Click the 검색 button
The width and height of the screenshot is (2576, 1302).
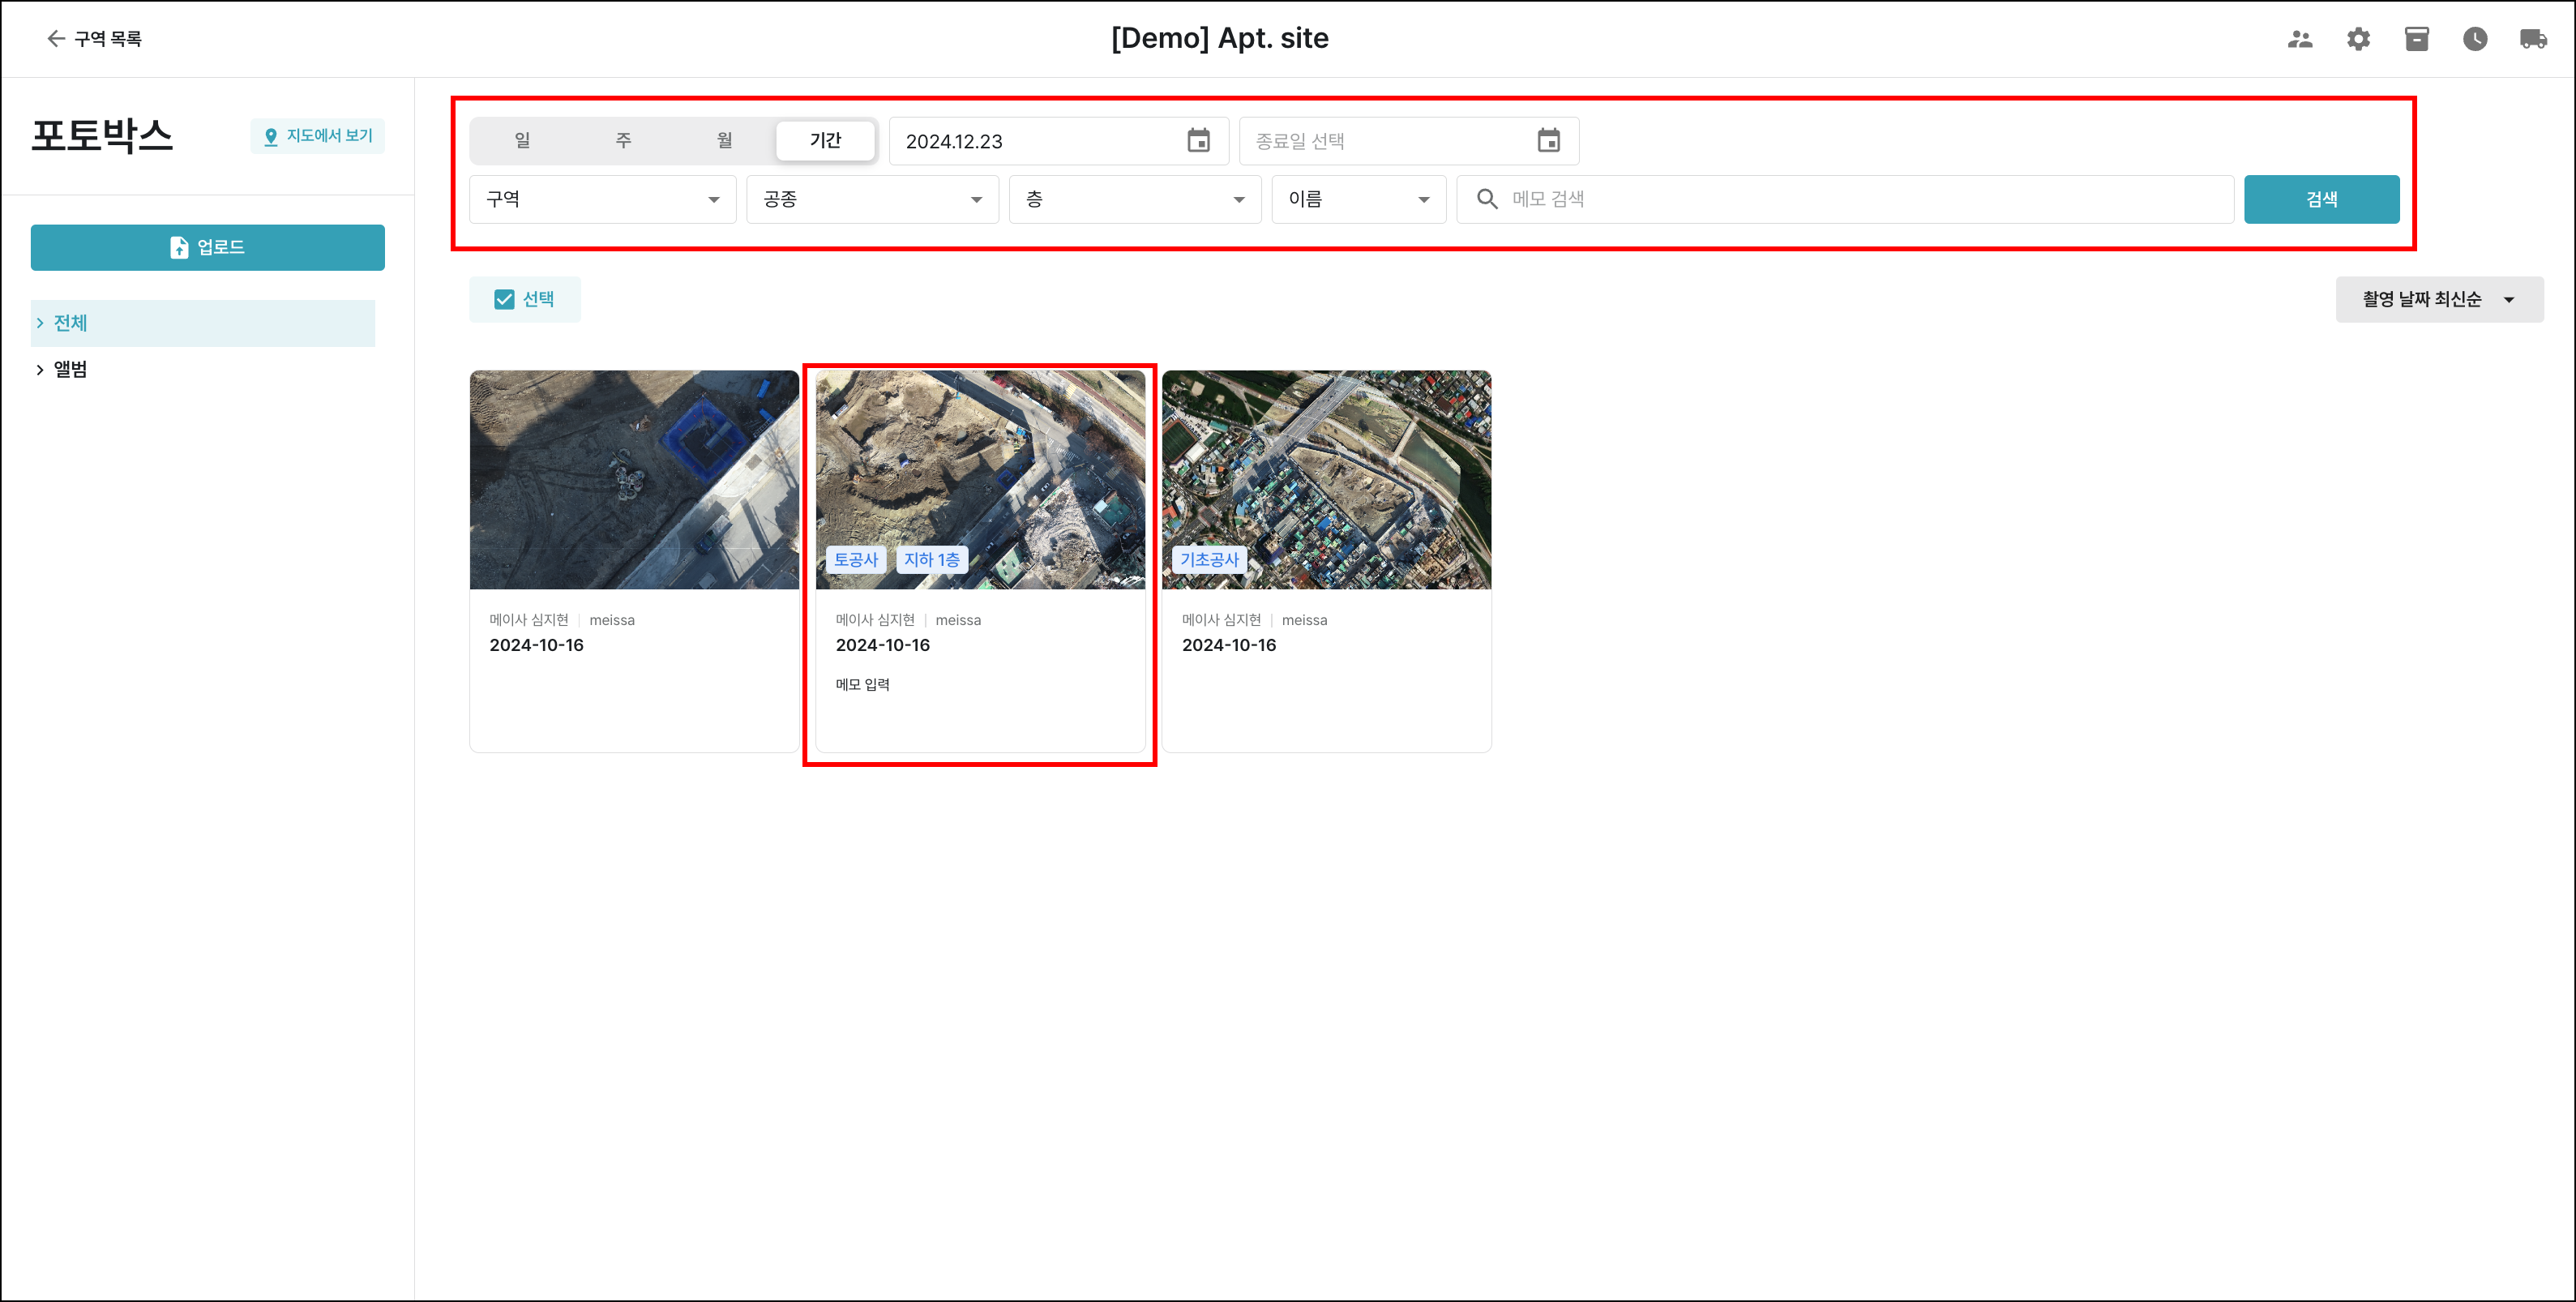pos(2320,199)
